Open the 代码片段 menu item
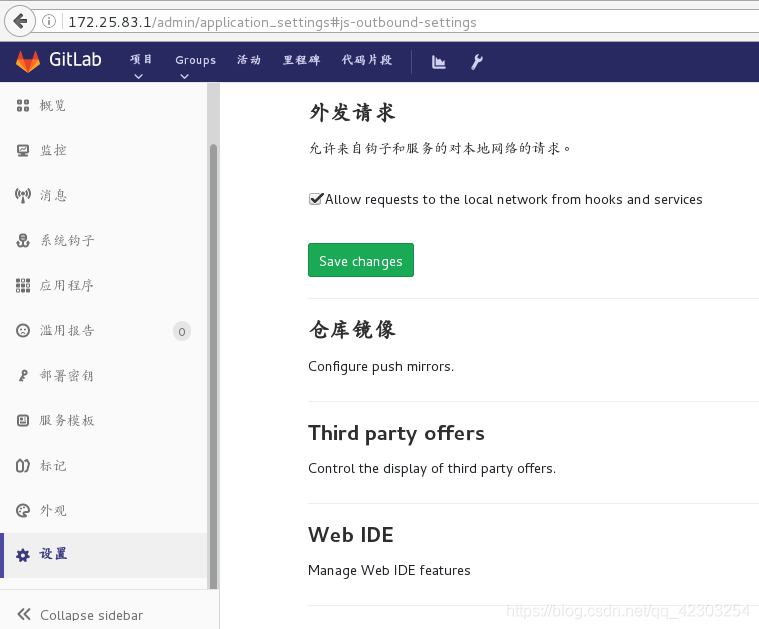The image size is (759, 629). [x=367, y=60]
